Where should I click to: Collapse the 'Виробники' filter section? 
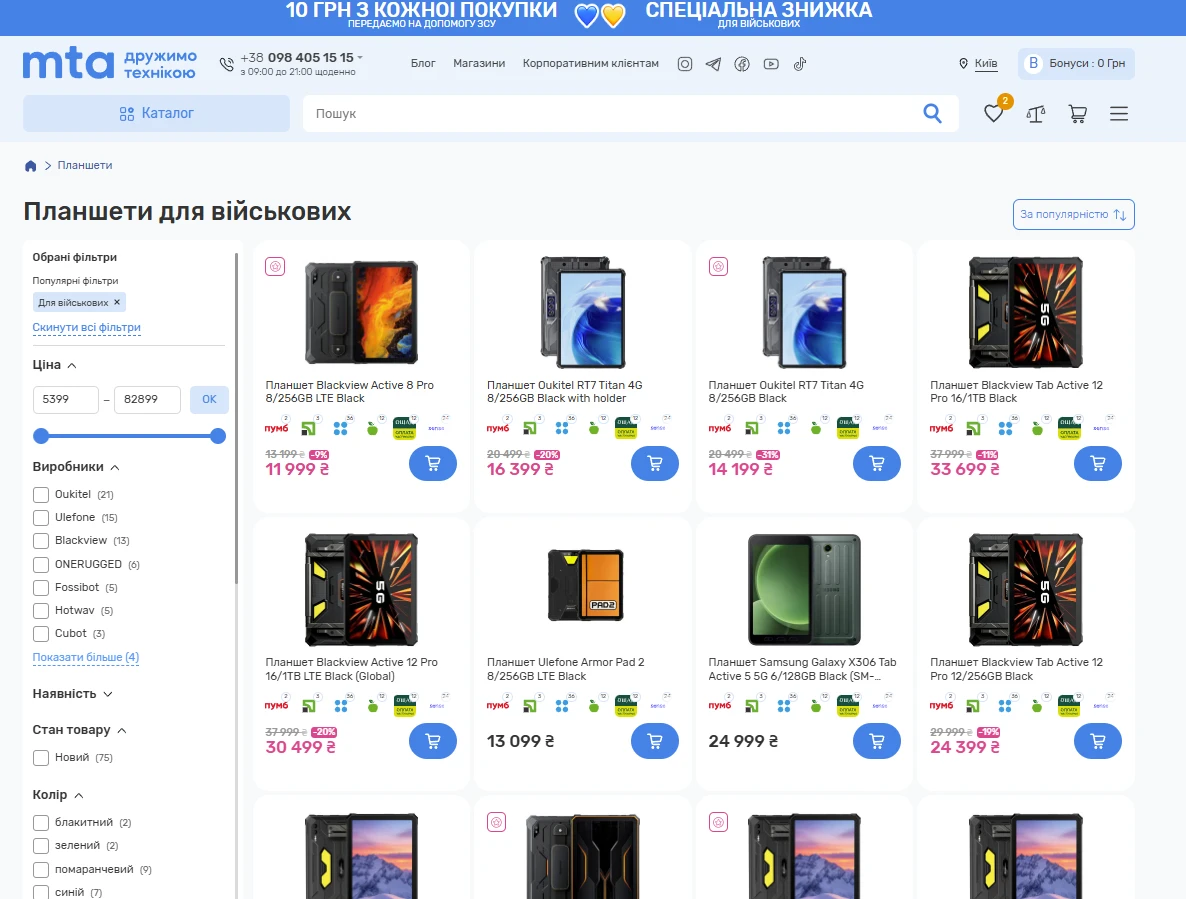point(115,467)
